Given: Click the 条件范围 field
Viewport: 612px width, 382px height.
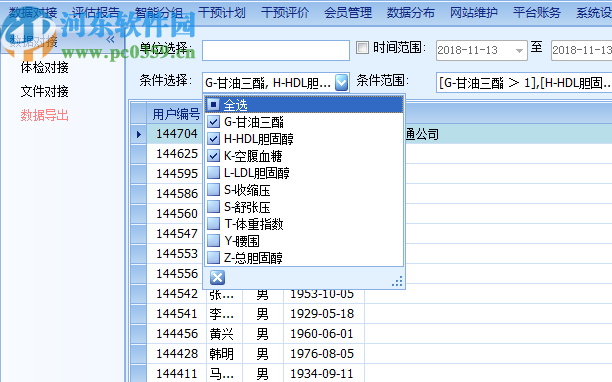Looking at the screenshot, I should click(x=524, y=82).
